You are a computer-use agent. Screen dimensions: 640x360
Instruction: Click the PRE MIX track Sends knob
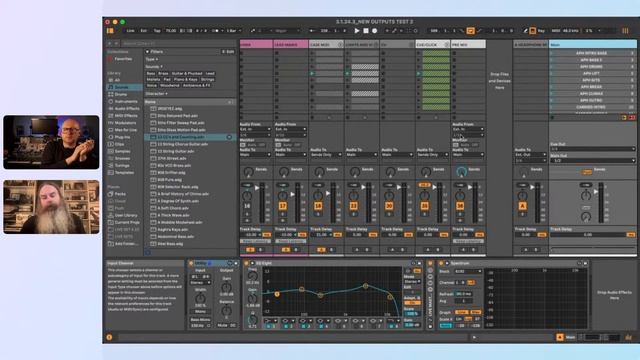tap(461, 172)
